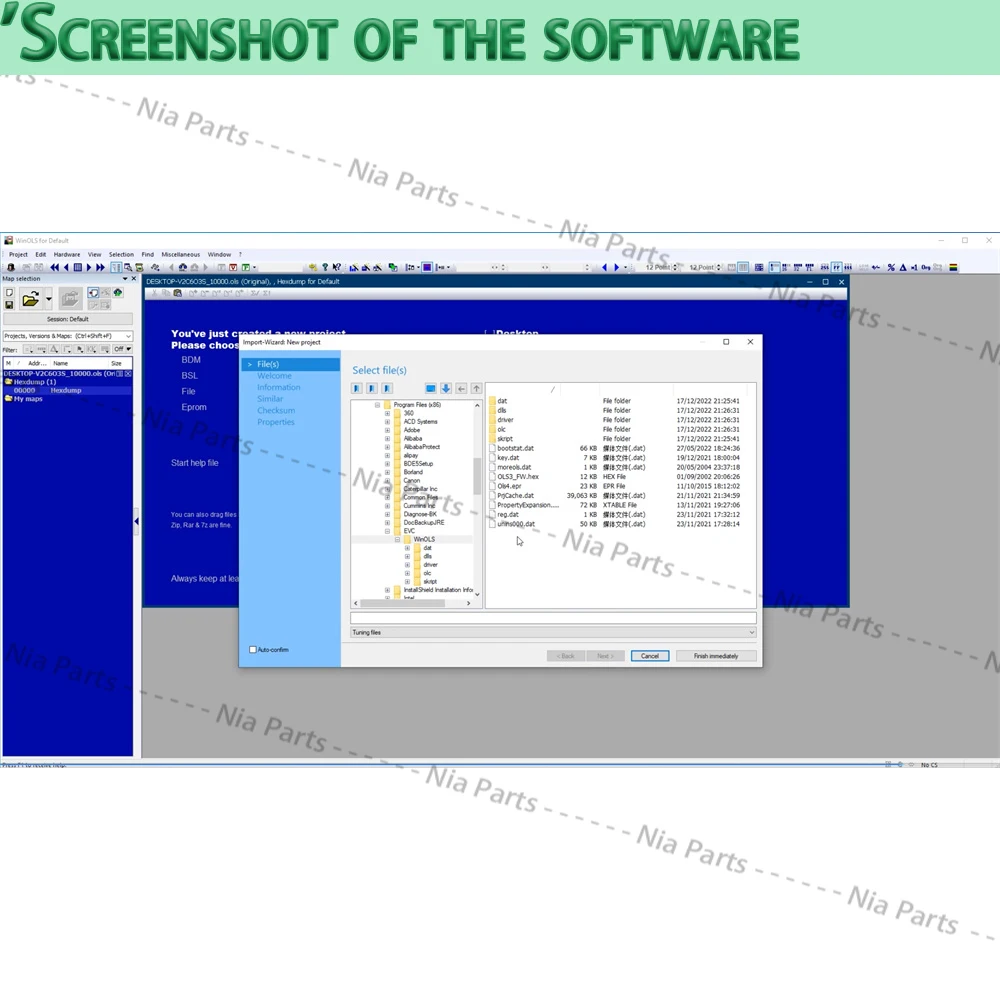Viewport: 1000px width, 1000px height.
Task: Go back using the left-arrow icon in the wizard
Action: [461, 388]
